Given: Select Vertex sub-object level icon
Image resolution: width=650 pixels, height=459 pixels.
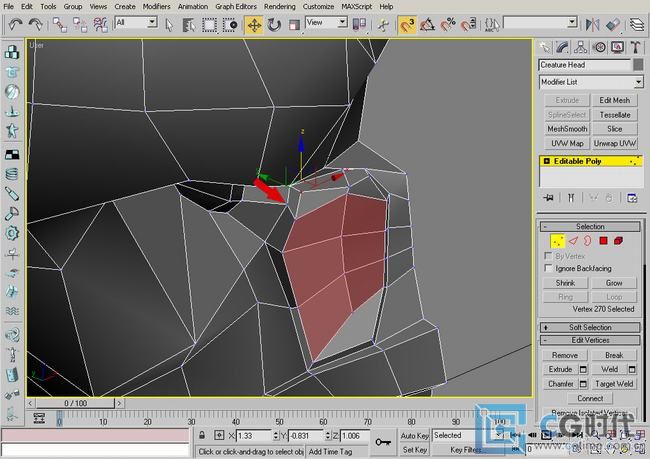Looking at the screenshot, I should coord(557,241).
